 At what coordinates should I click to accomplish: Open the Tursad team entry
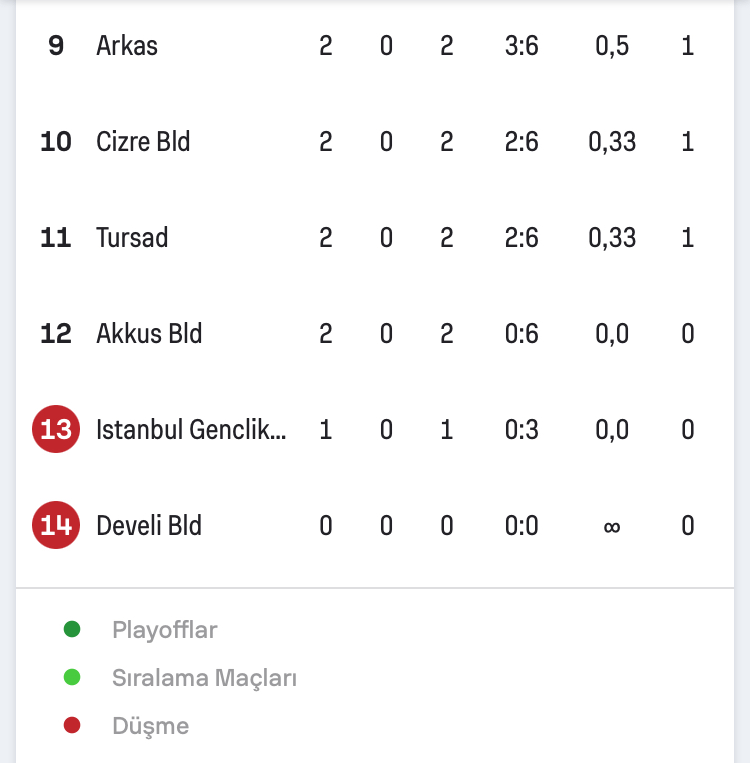pyautogui.click(x=132, y=237)
